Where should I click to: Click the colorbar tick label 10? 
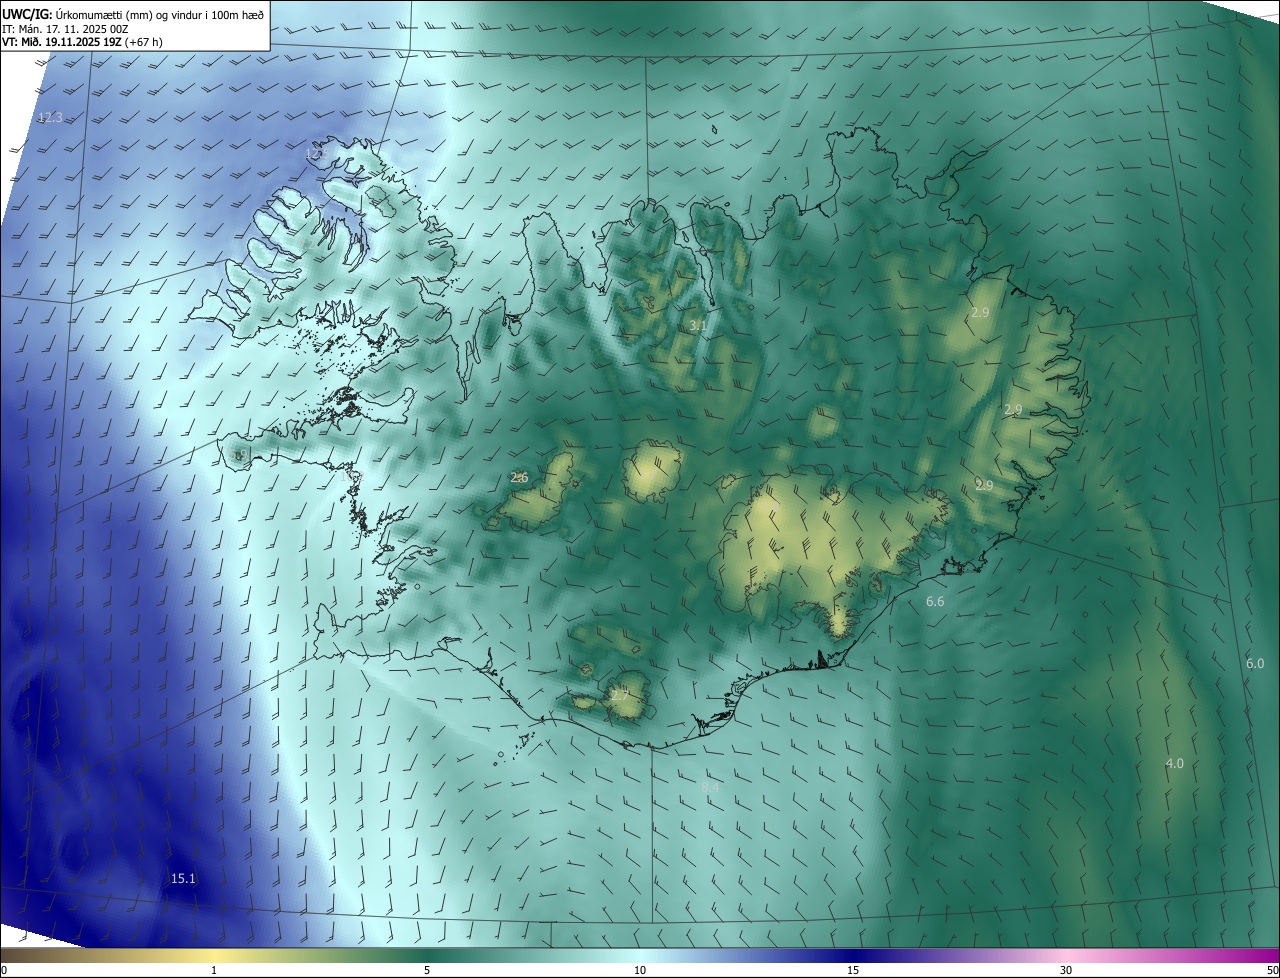coord(640,971)
